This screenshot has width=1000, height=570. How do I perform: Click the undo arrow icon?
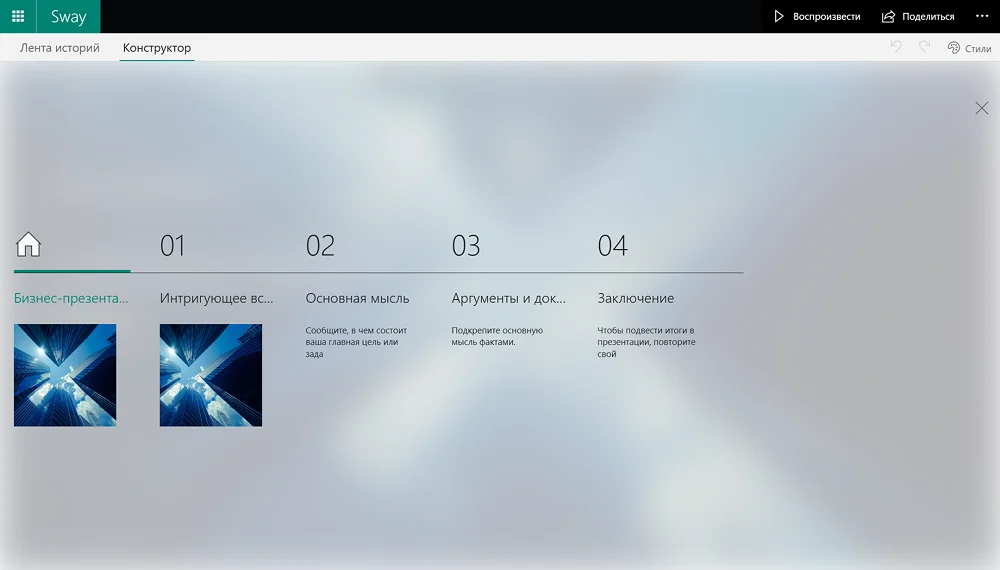click(x=896, y=47)
